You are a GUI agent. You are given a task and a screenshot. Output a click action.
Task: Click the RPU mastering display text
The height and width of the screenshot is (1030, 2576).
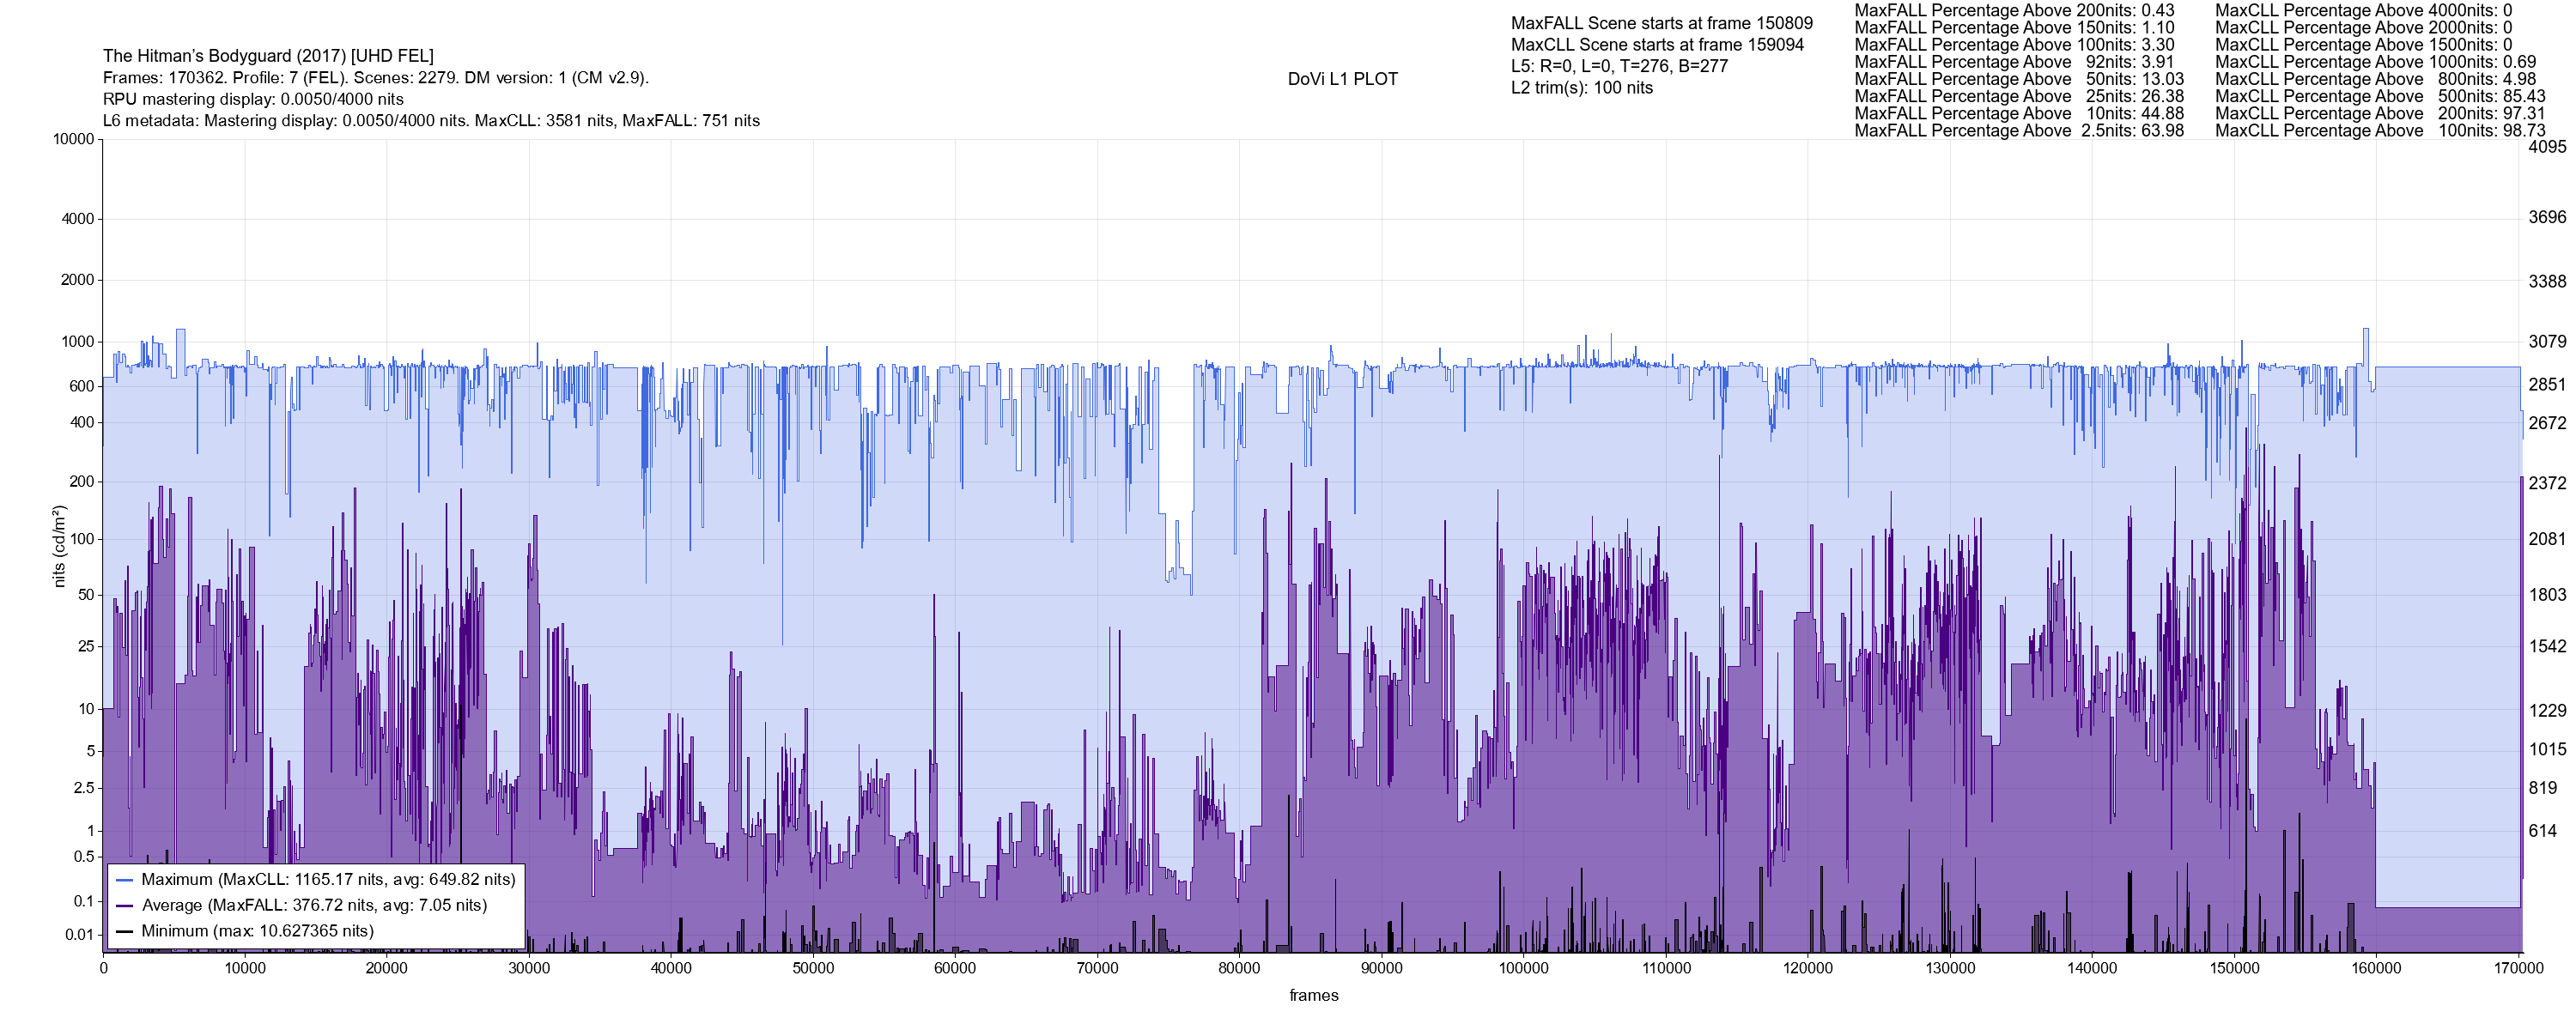253,99
